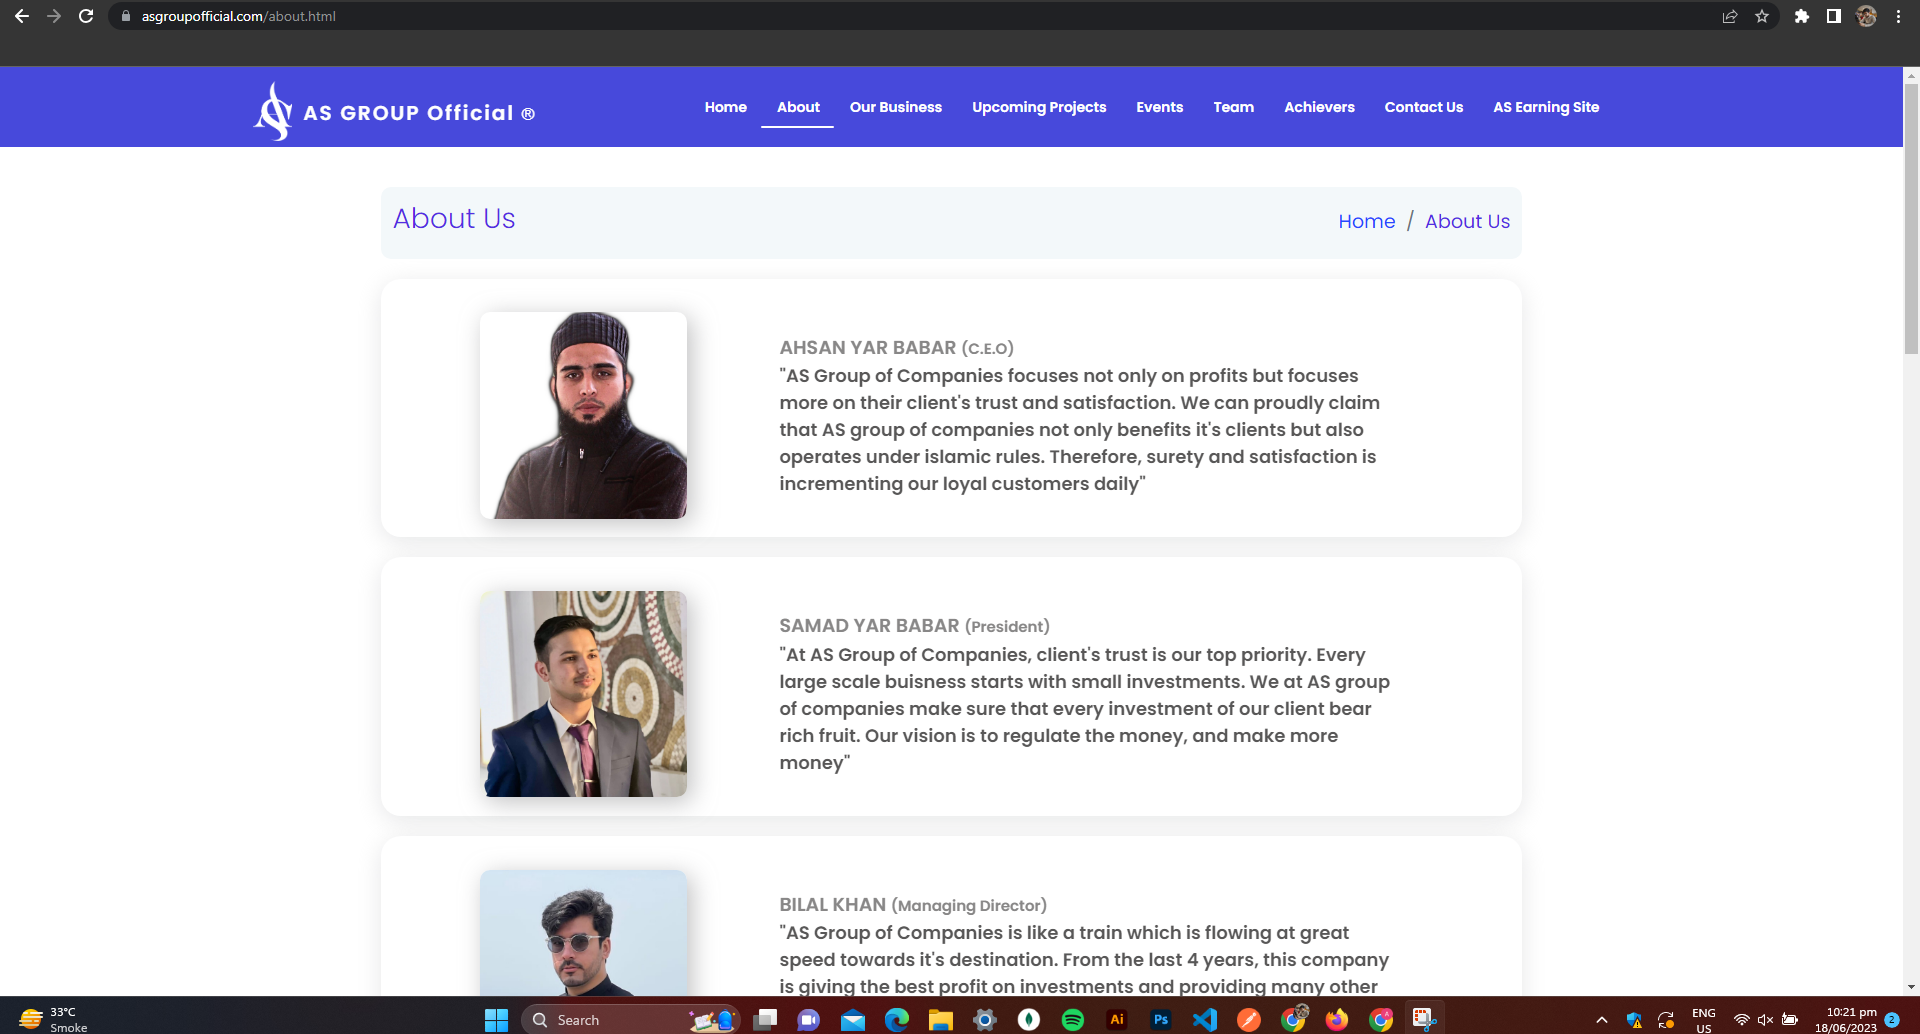Open the notification count badge
The width and height of the screenshot is (1920, 1034).
pos(1892,1020)
